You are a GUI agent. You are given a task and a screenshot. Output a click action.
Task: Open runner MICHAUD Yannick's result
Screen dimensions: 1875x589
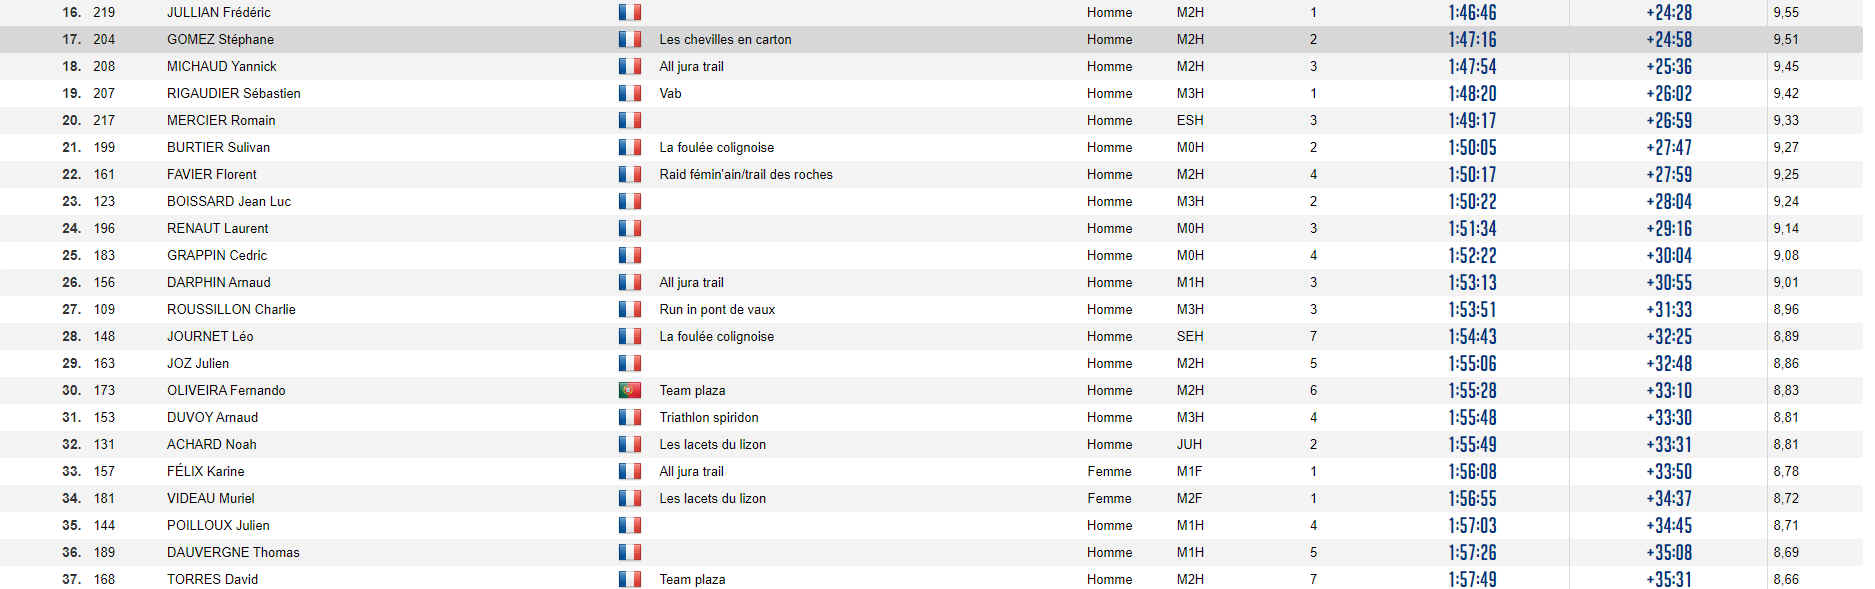tap(221, 66)
